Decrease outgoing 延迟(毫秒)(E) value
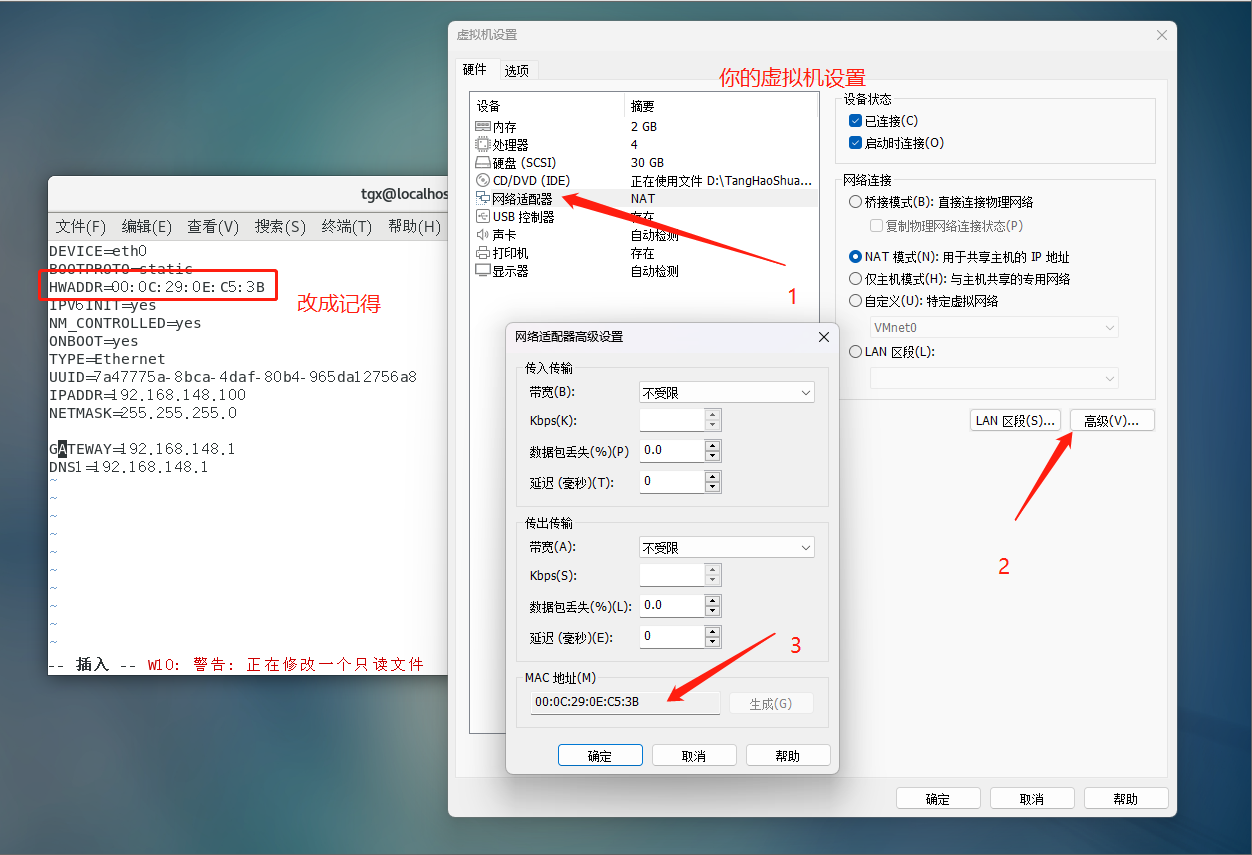The image size is (1252, 855). [x=712, y=642]
